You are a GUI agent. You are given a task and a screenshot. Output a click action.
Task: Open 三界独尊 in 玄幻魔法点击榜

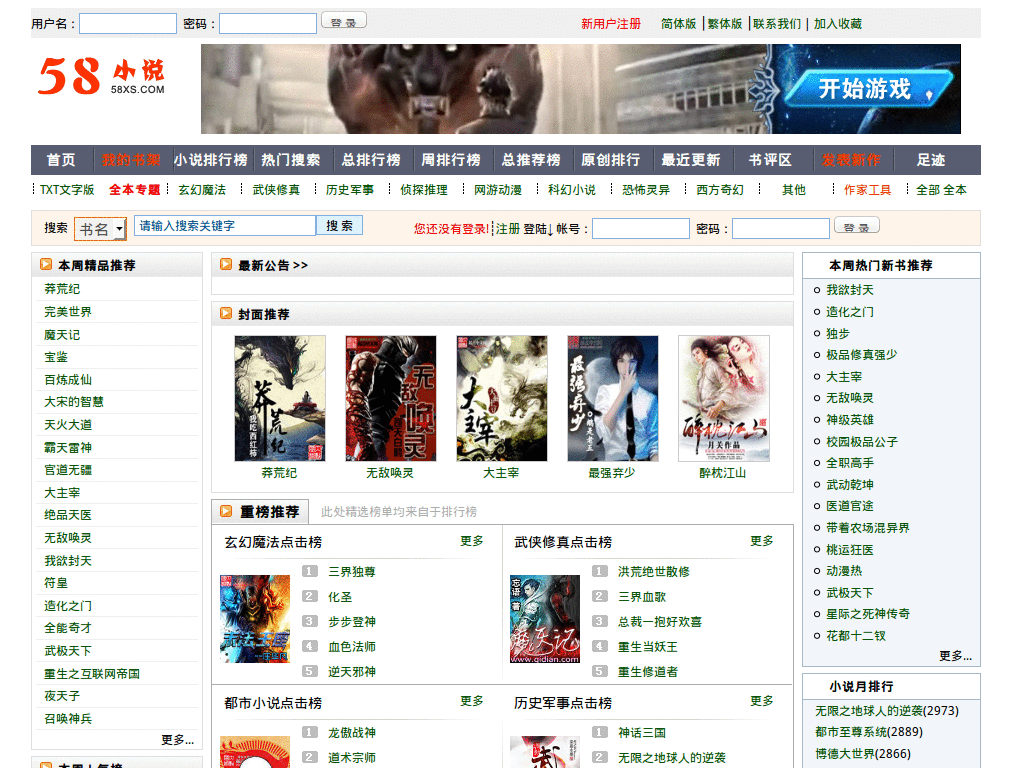click(352, 572)
